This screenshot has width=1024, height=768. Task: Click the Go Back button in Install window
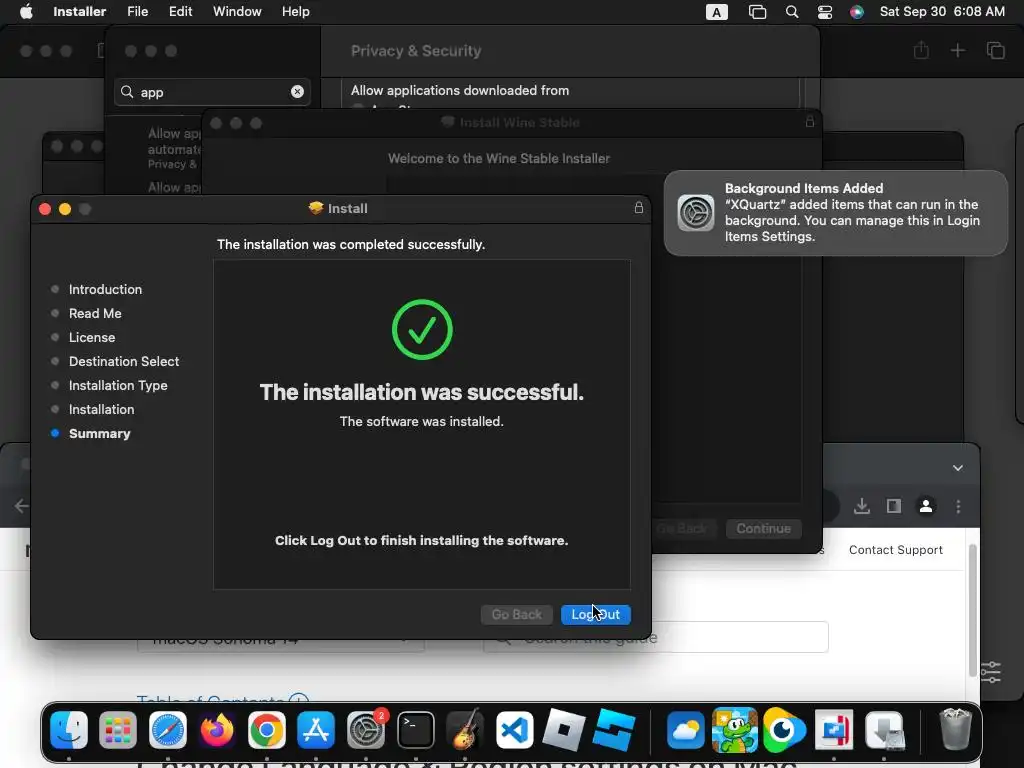(517, 615)
